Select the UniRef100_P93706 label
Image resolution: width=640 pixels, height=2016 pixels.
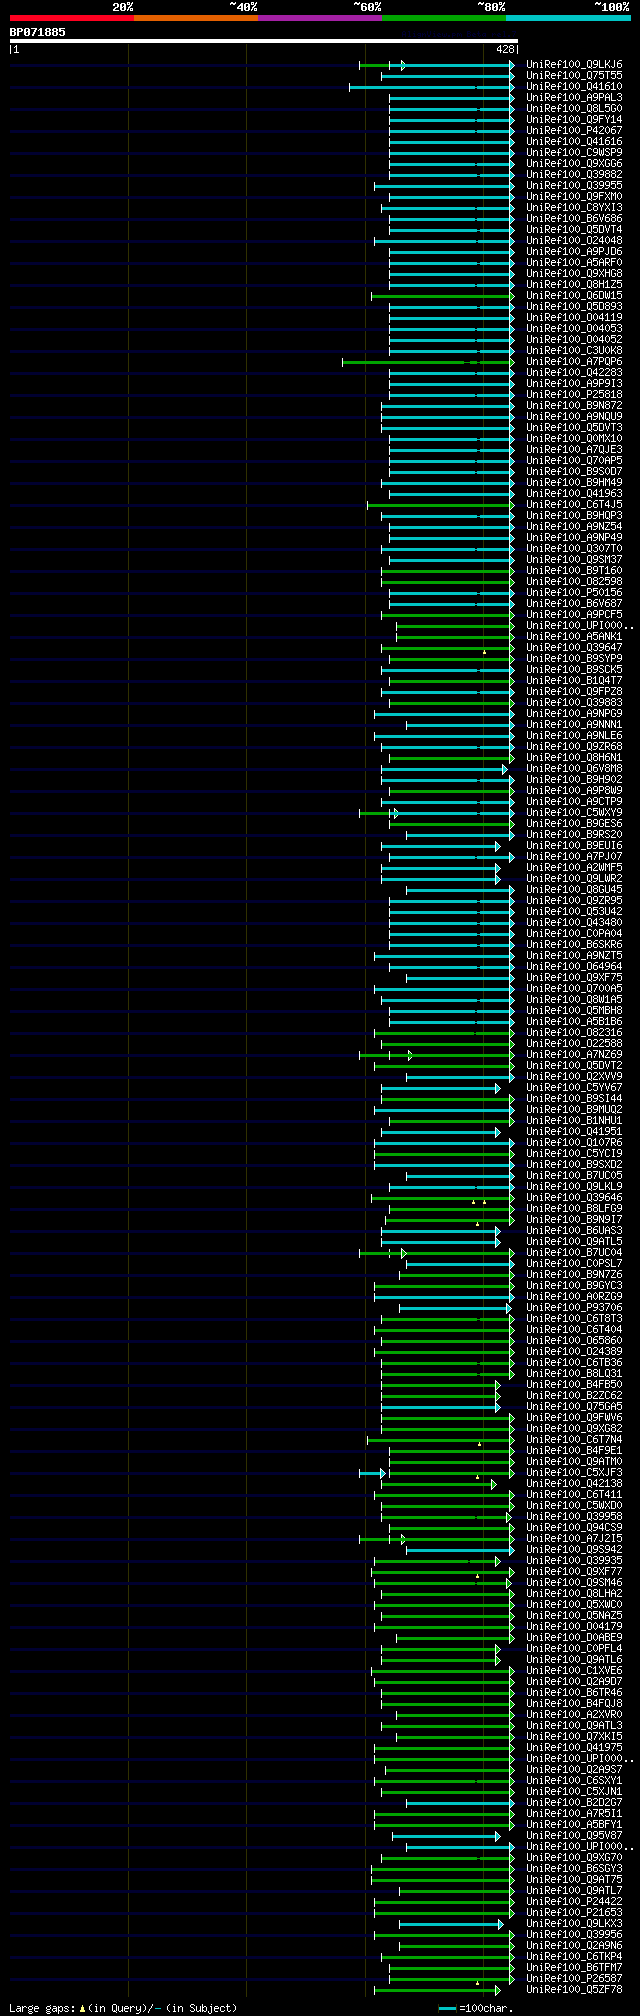pos(574,1307)
